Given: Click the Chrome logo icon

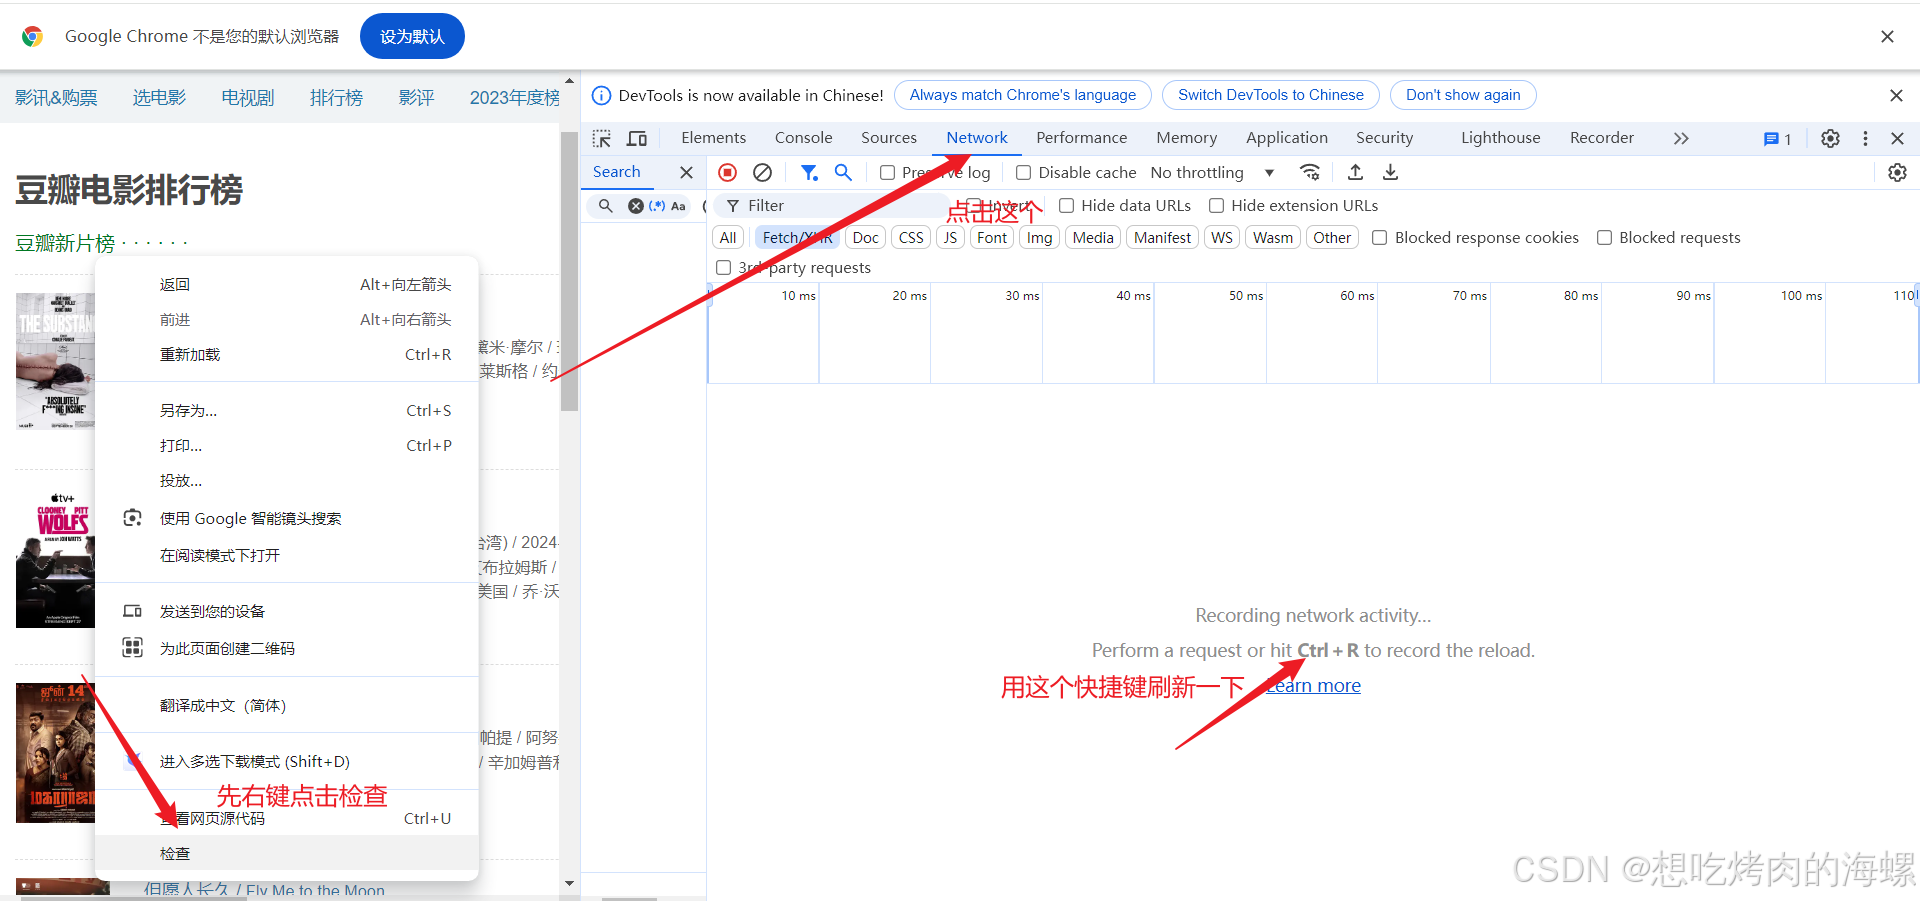Looking at the screenshot, I should 33,37.
